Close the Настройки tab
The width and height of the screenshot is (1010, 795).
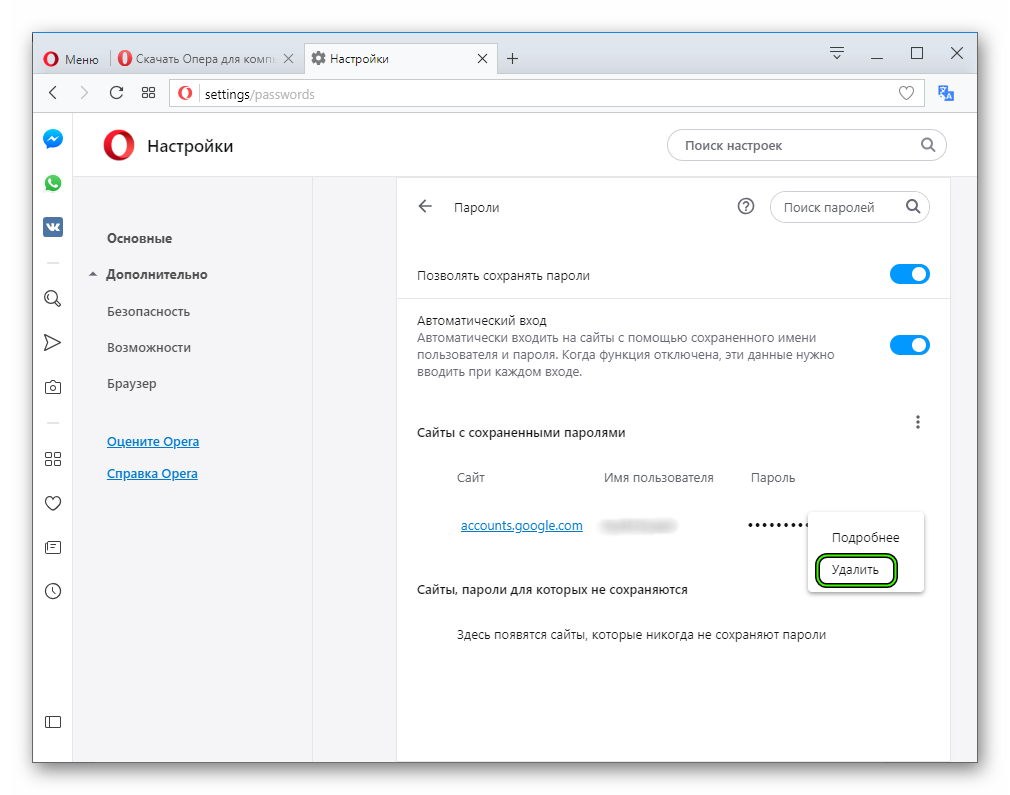coord(482,59)
